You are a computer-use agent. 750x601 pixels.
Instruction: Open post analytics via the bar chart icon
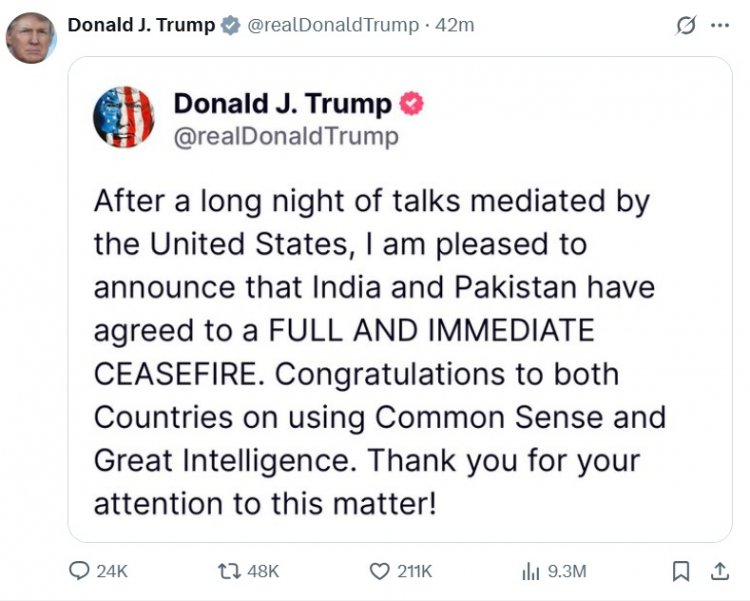531,571
